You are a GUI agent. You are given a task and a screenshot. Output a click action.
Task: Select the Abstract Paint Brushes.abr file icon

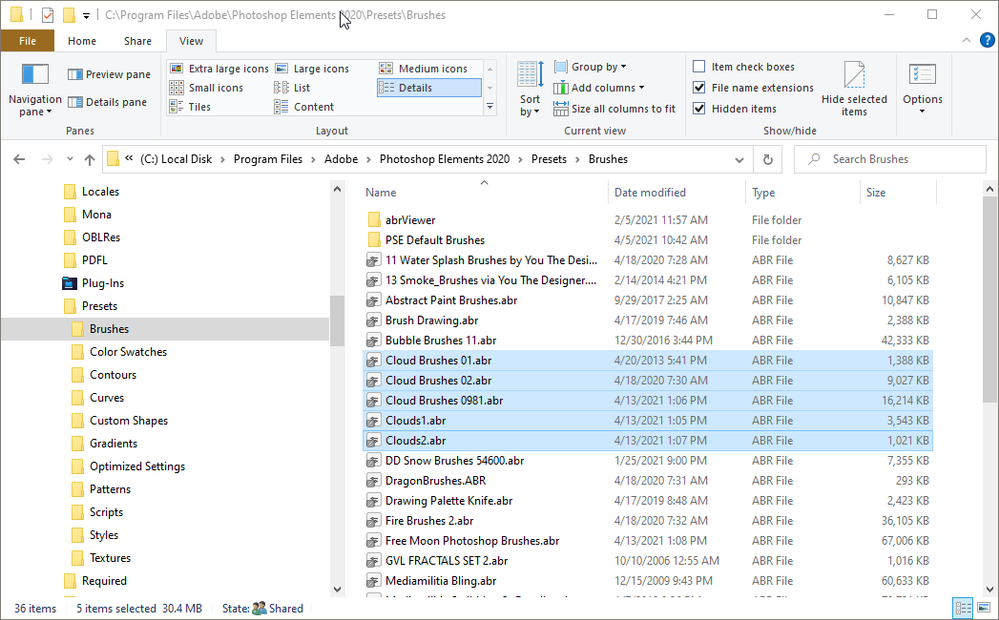[373, 300]
